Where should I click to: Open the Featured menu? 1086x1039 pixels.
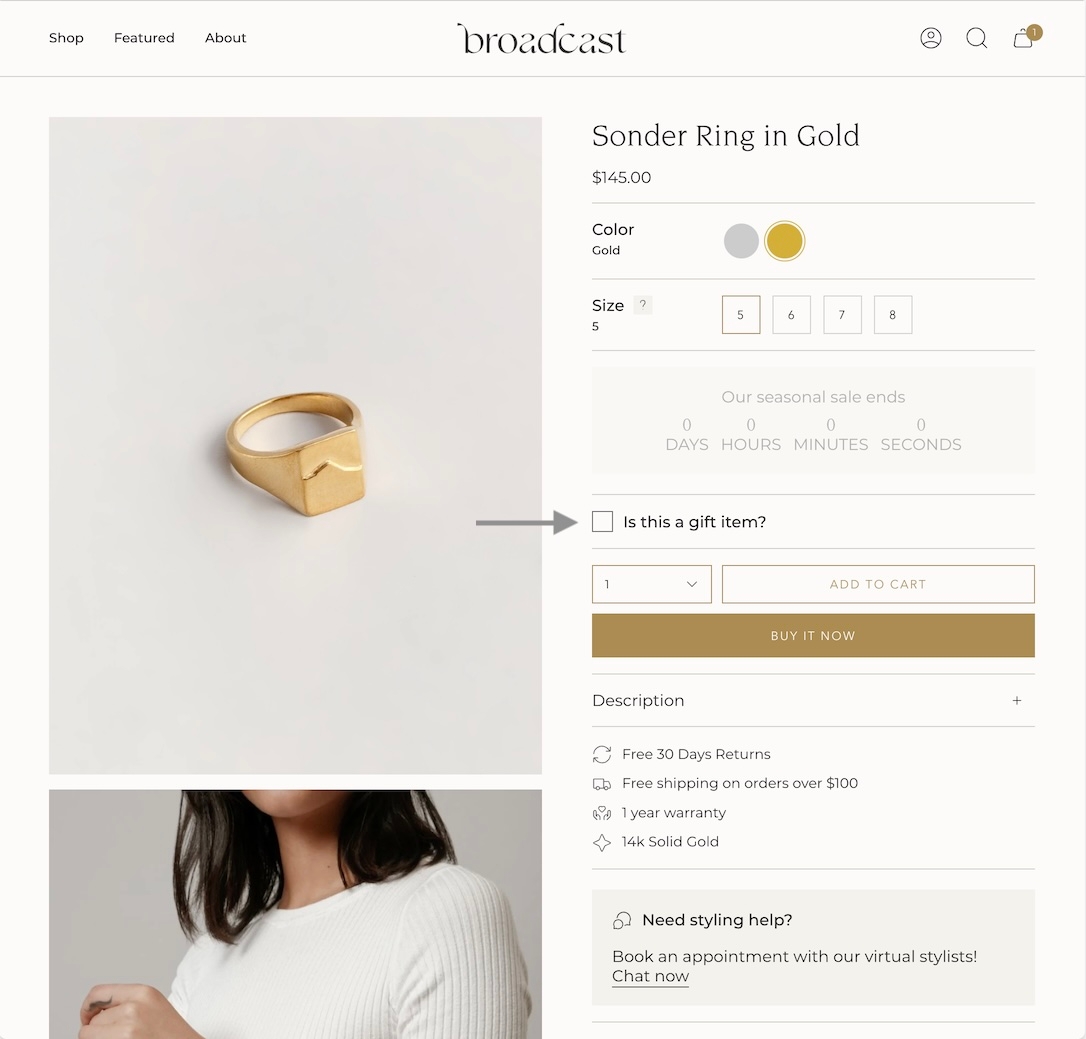point(144,38)
